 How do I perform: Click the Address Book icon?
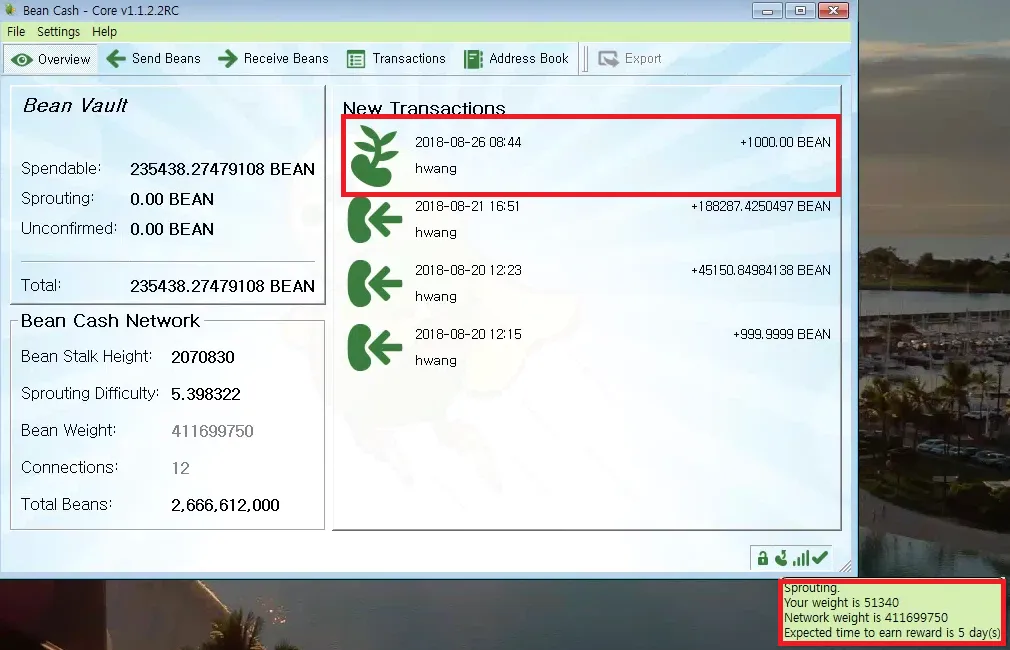pyautogui.click(x=473, y=59)
